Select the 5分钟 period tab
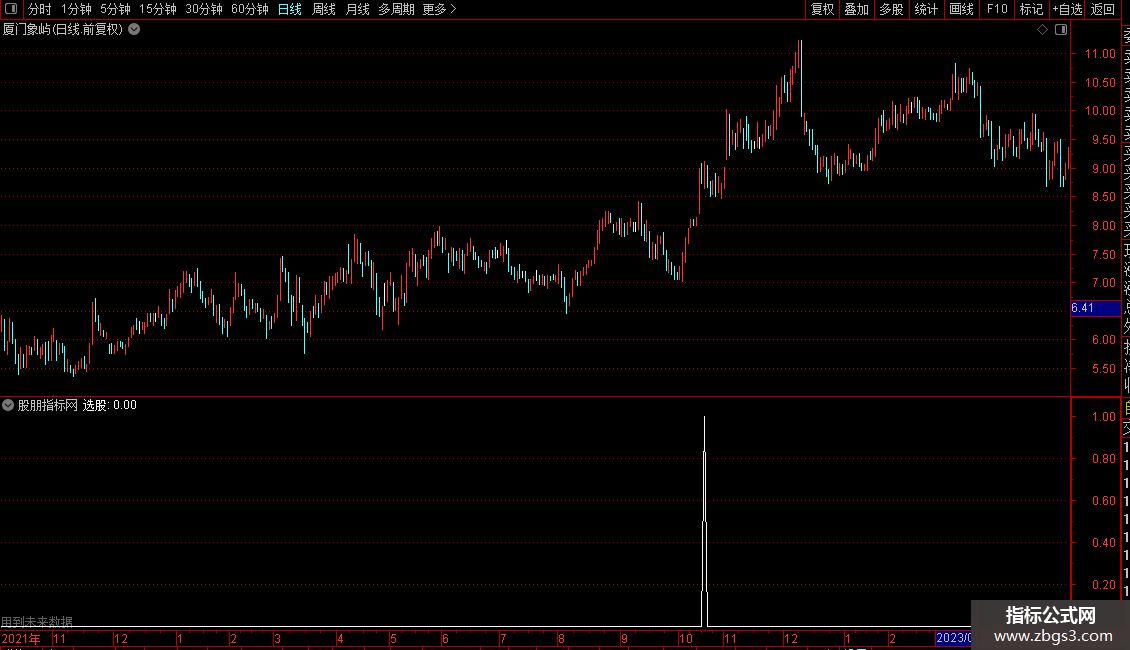This screenshot has width=1130, height=650. (115, 9)
